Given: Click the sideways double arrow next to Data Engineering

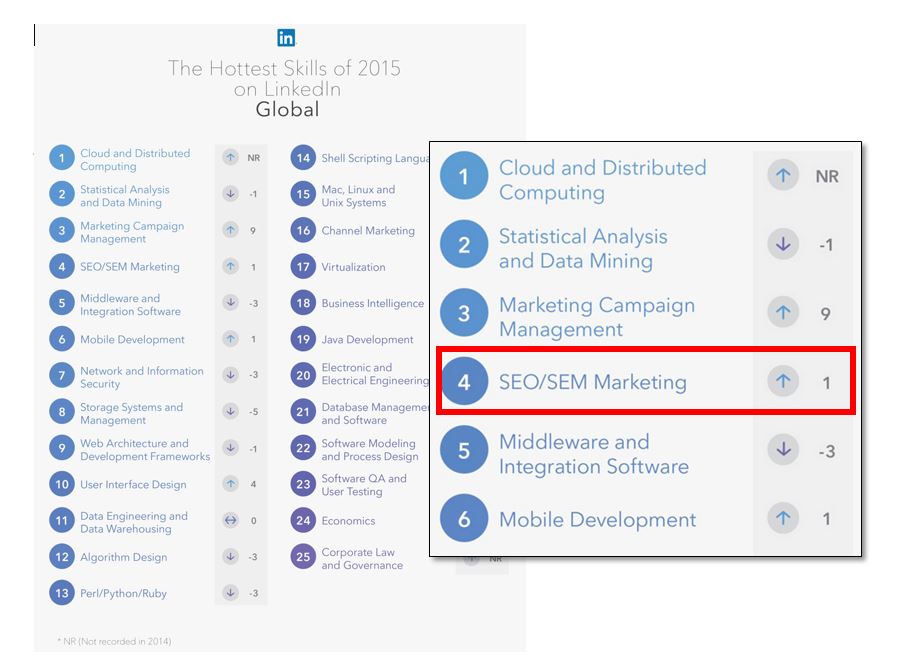Looking at the screenshot, I should click(x=231, y=521).
